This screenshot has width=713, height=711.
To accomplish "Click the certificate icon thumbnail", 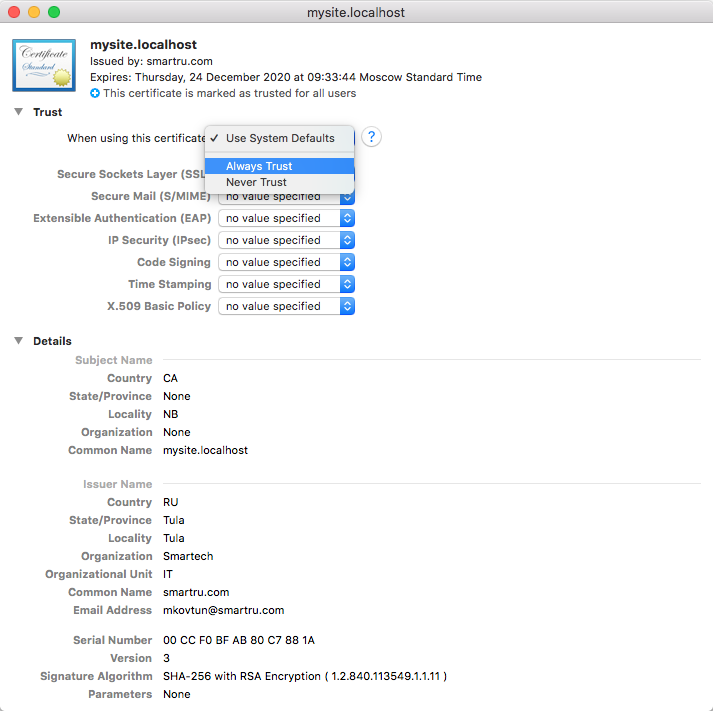I will (44, 65).
